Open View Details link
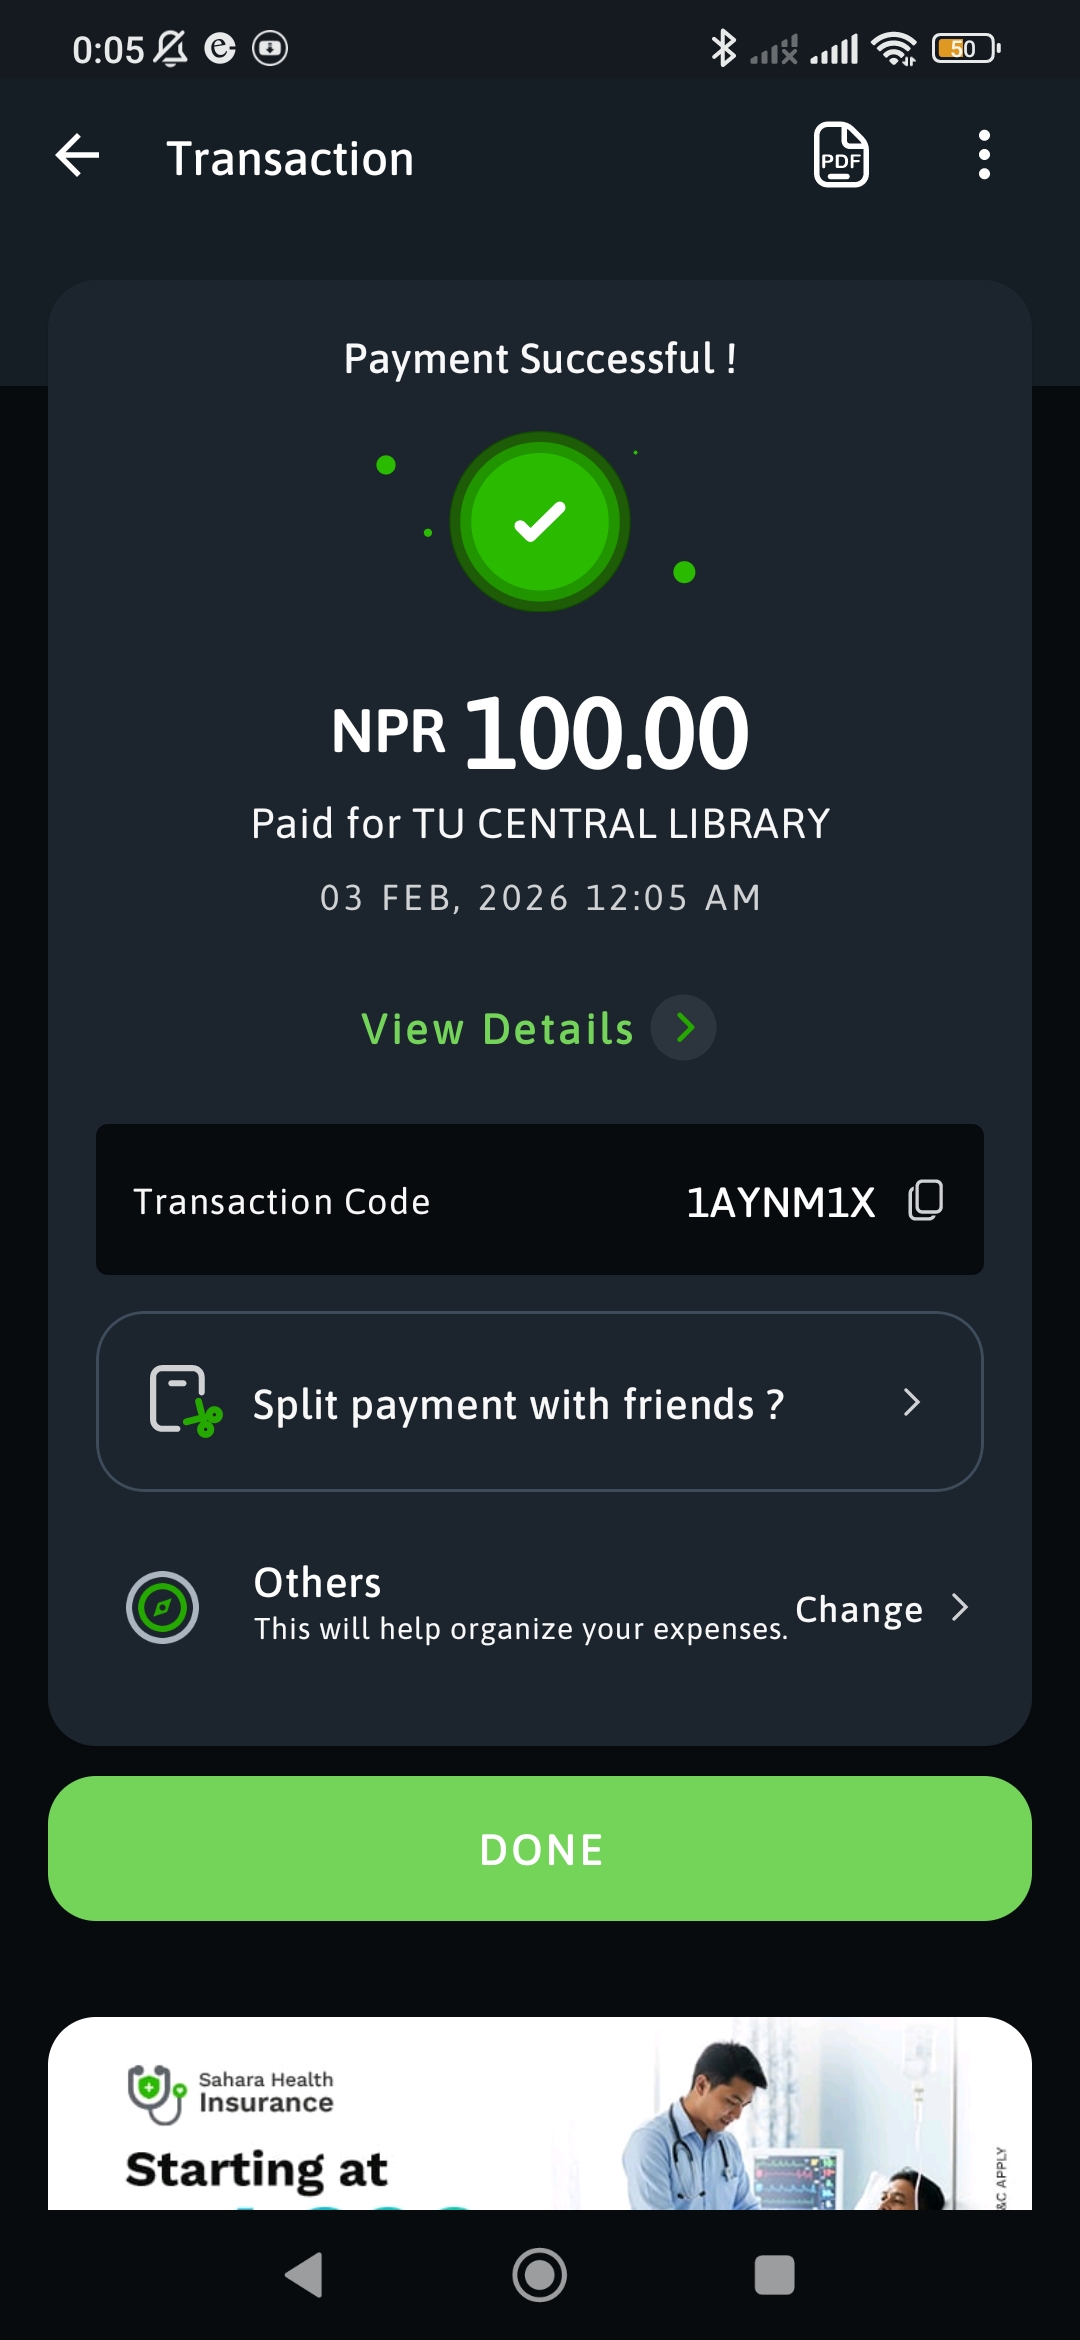Screen dimensions: 1080x2340 point(498,1028)
